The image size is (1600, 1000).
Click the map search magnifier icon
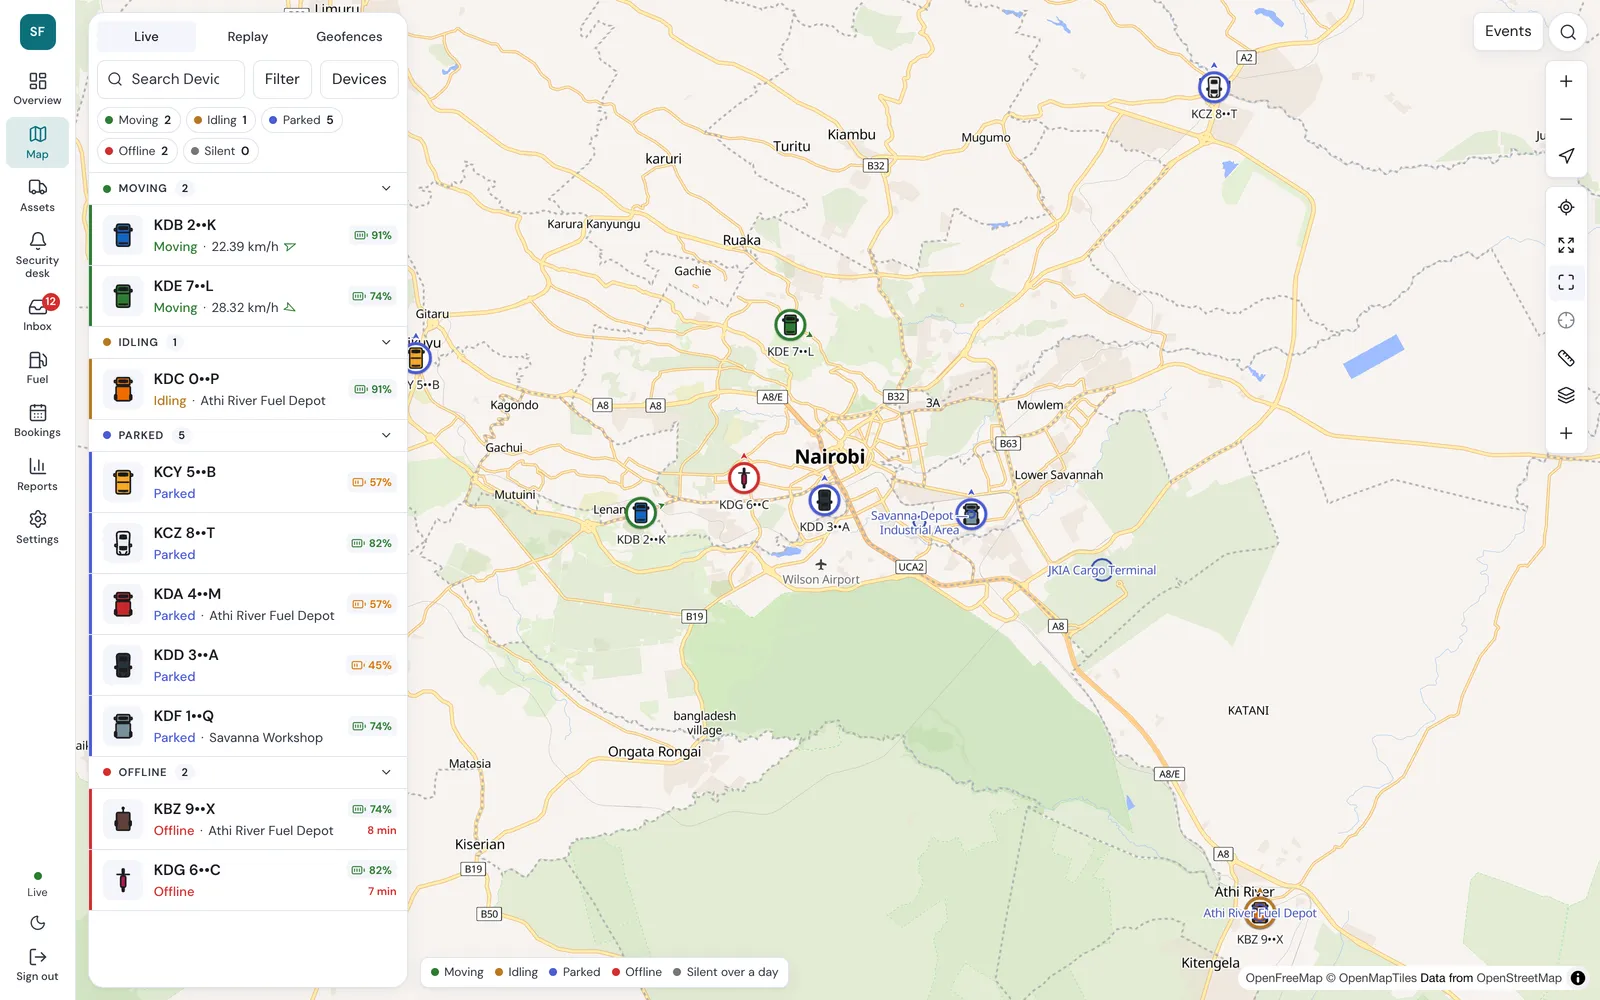pos(1568,32)
